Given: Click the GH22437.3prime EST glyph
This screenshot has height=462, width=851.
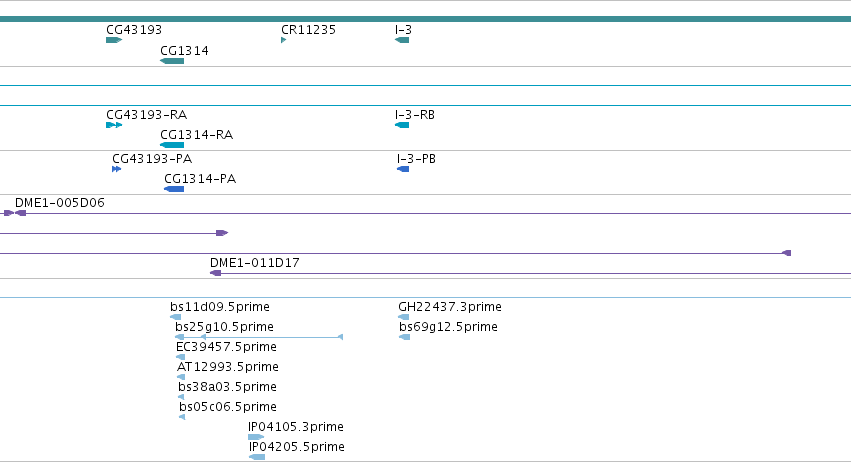Looking at the screenshot, I should [403, 317].
